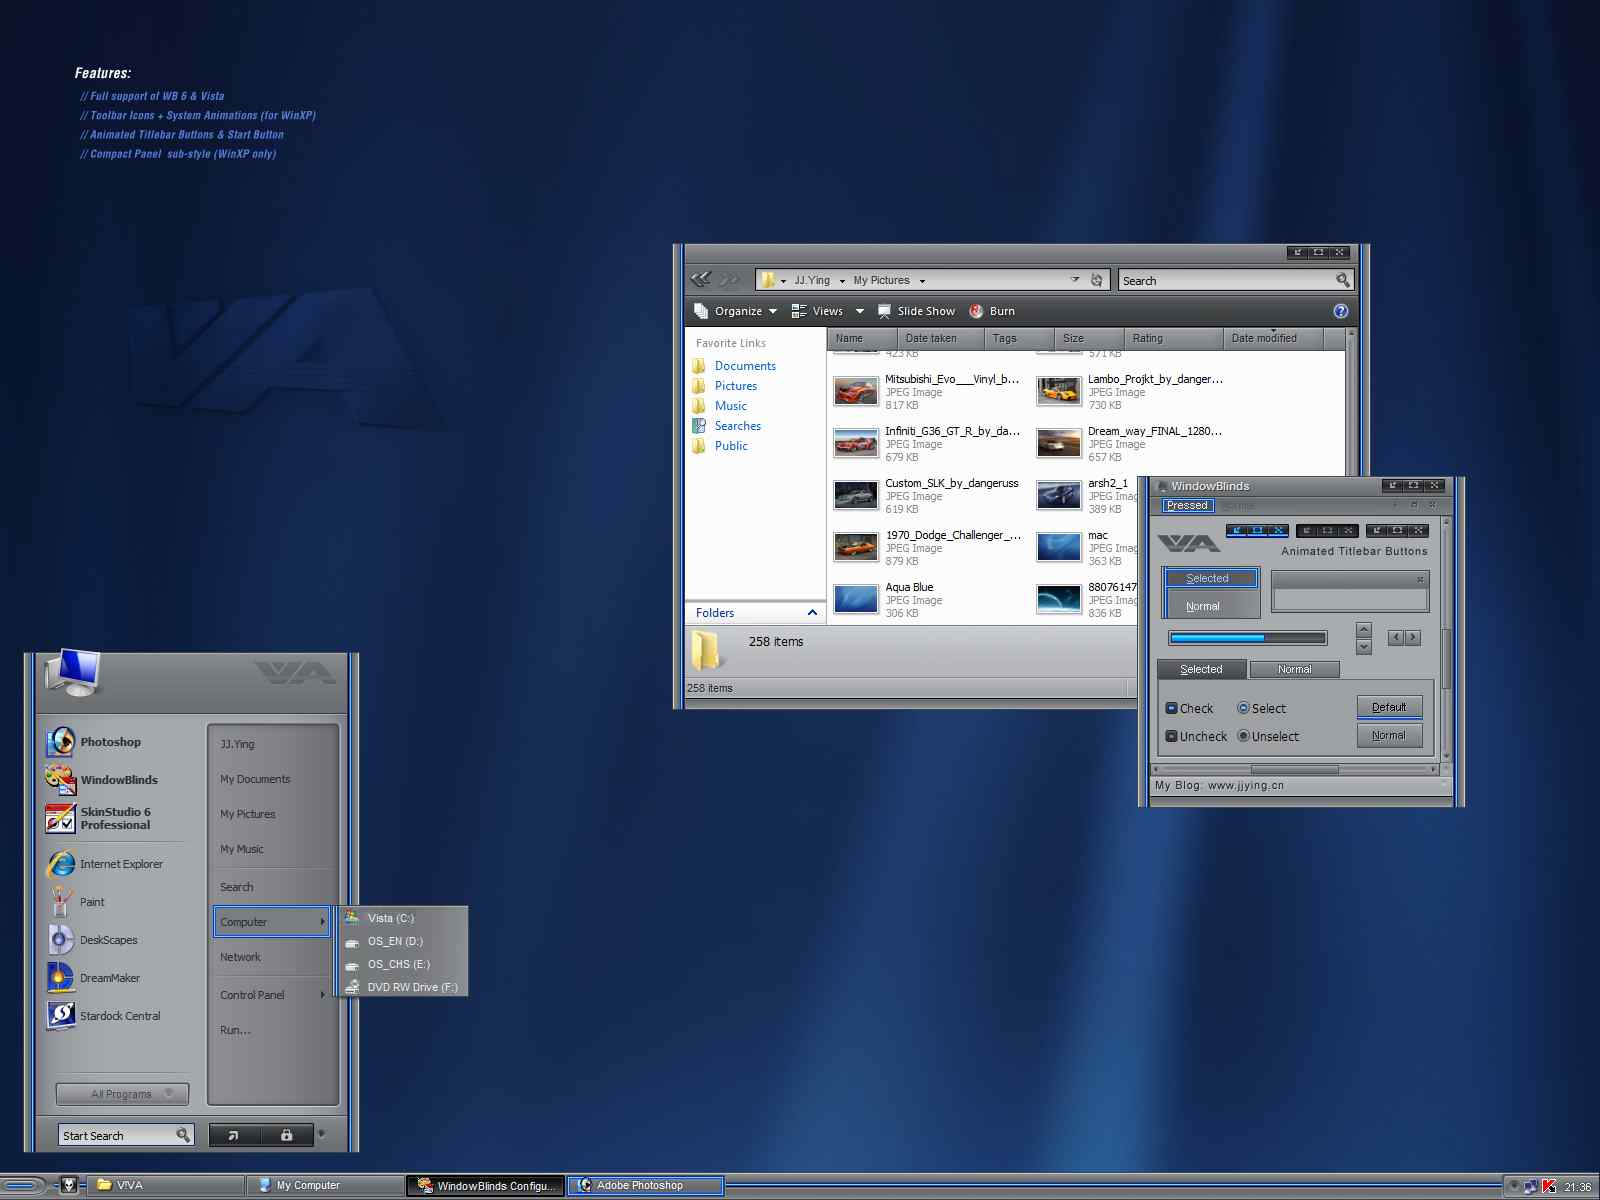Switch to Adobe Photoshop taskbar button
This screenshot has height=1200, width=1600.
click(x=646, y=1186)
